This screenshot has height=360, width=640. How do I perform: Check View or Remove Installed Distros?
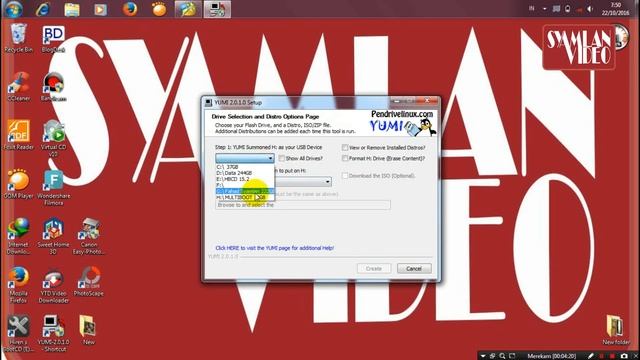pyautogui.click(x=345, y=147)
